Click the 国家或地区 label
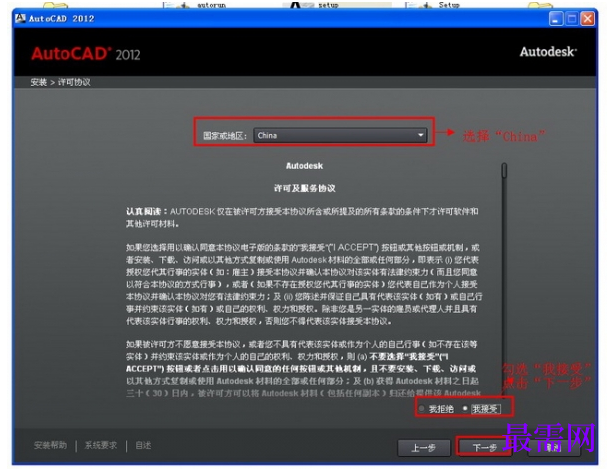This screenshot has height=469, width=614. point(225,136)
